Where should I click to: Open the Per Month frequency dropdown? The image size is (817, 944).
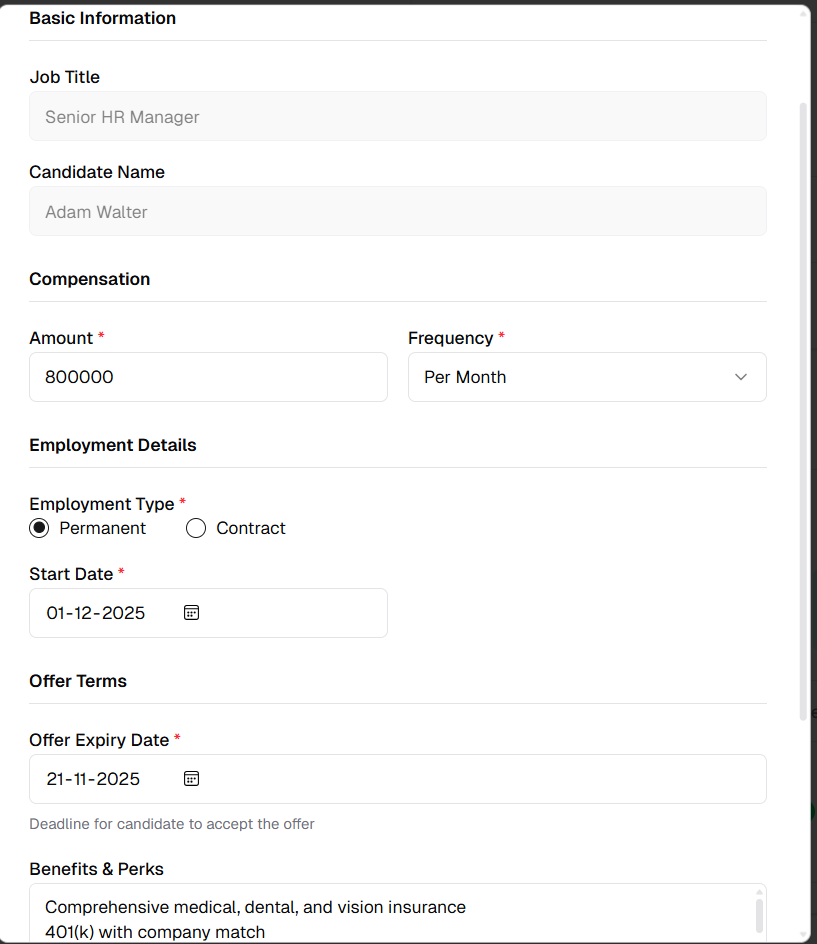pos(587,377)
